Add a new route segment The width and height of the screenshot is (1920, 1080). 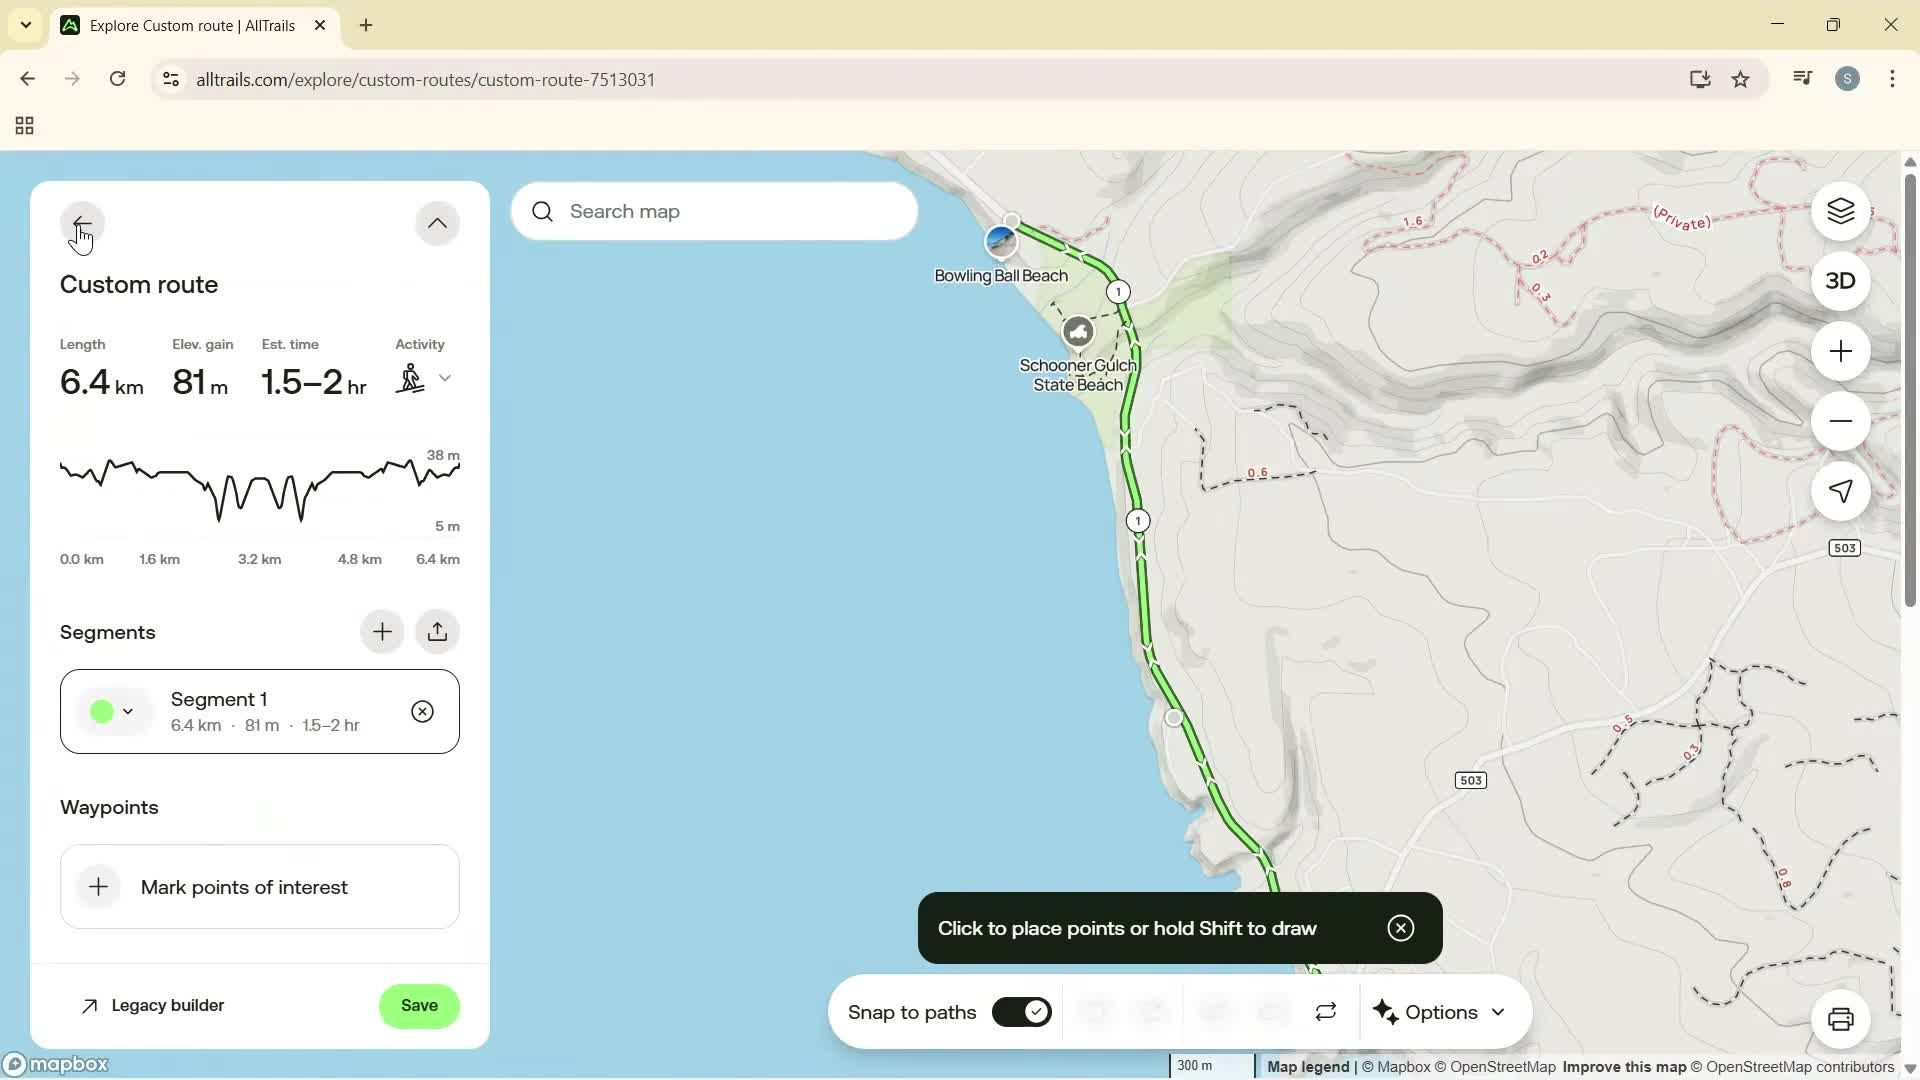(x=382, y=631)
